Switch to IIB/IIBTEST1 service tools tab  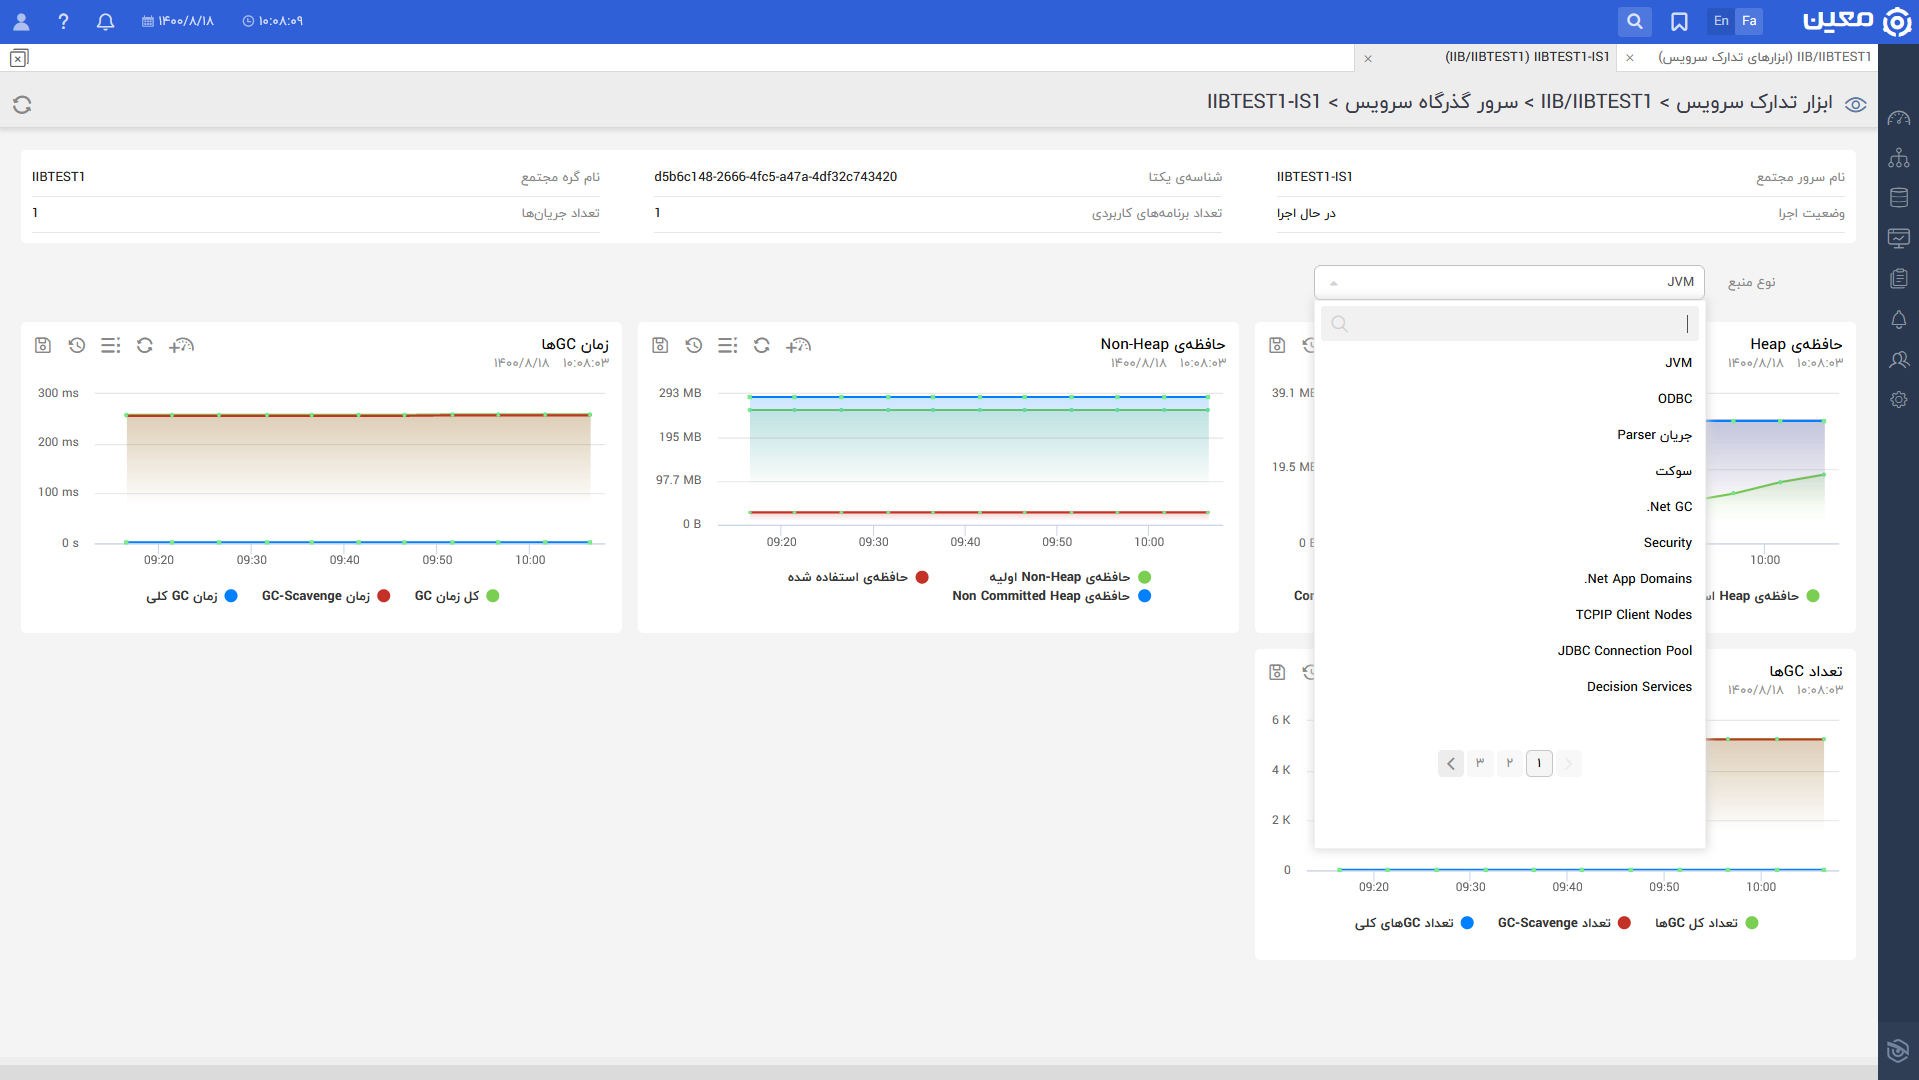[x=1764, y=57]
